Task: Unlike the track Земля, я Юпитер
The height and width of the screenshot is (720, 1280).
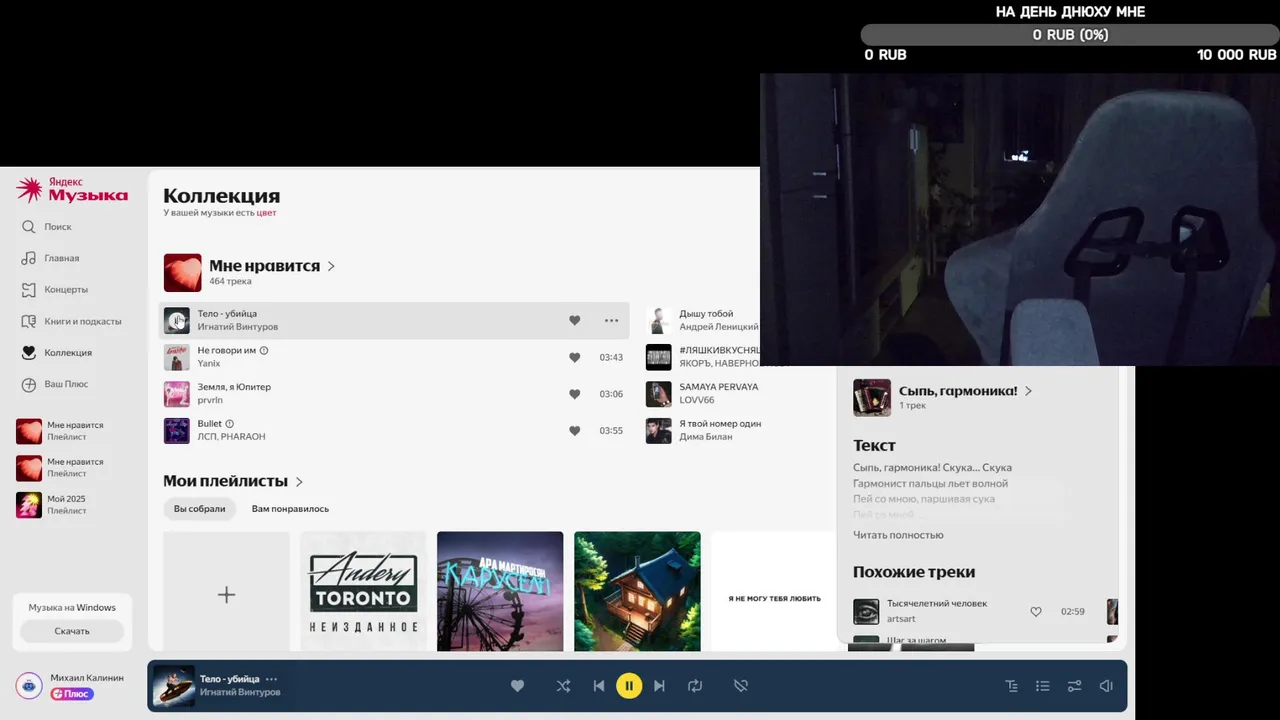Action: click(x=574, y=394)
